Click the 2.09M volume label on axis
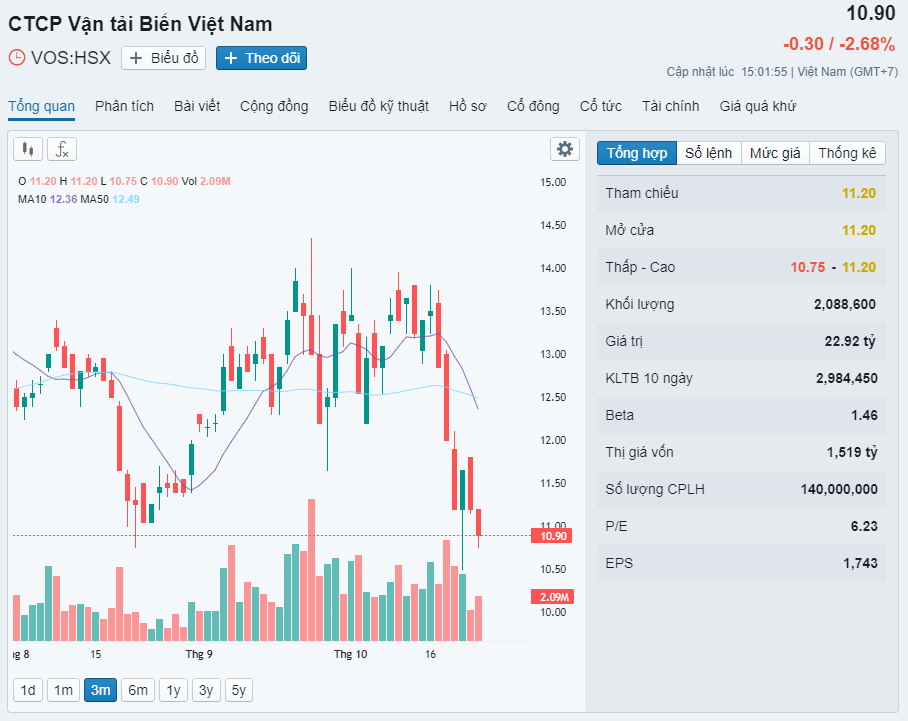The height and width of the screenshot is (721, 908). pyautogui.click(x=552, y=597)
